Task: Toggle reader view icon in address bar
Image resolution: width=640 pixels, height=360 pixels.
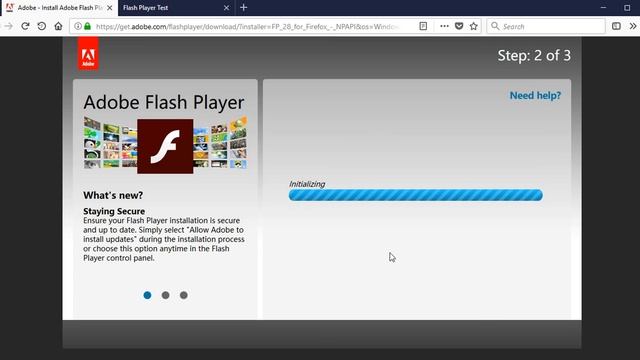Action: pos(423,26)
